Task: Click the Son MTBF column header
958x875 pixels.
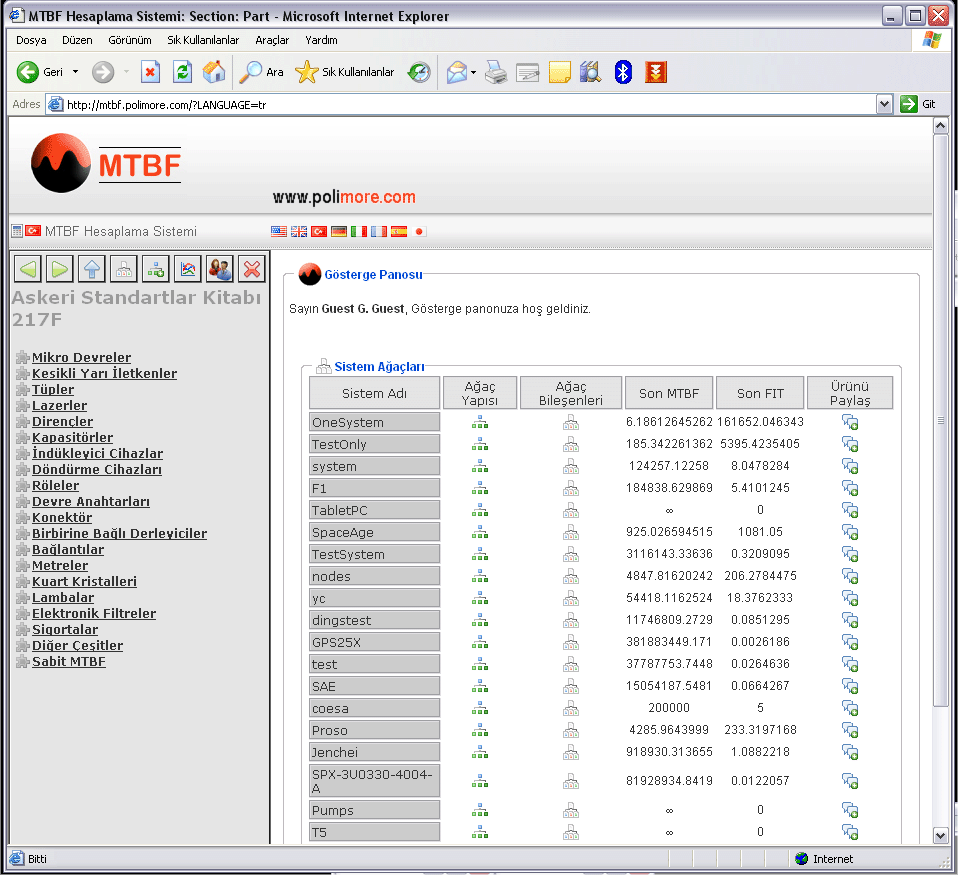Action: tap(669, 394)
